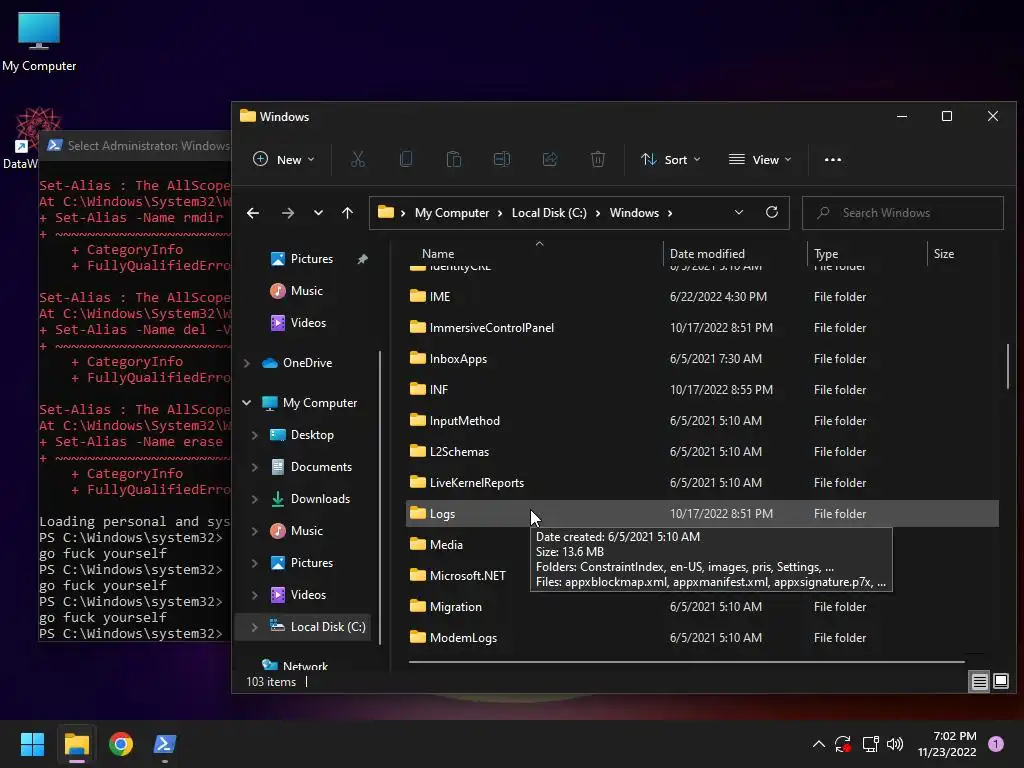This screenshot has height=768, width=1024.
Task: Open Pictures pinned in quick access
Action: pyautogui.click(x=312, y=259)
